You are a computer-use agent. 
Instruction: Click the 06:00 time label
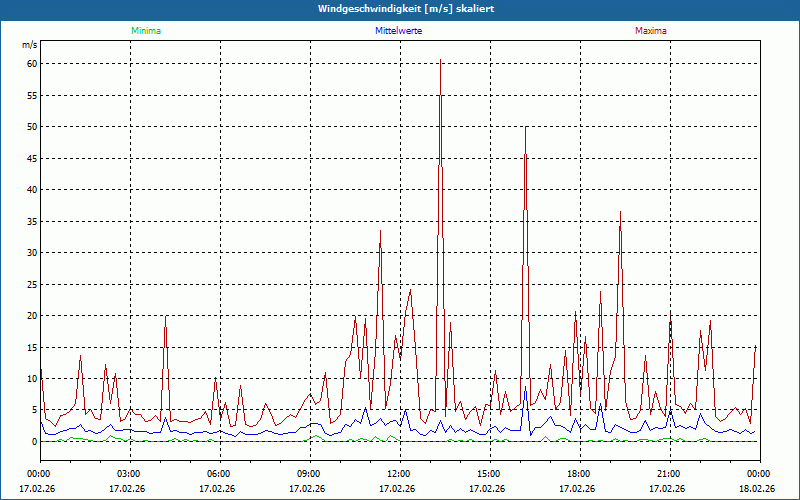[x=219, y=473]
